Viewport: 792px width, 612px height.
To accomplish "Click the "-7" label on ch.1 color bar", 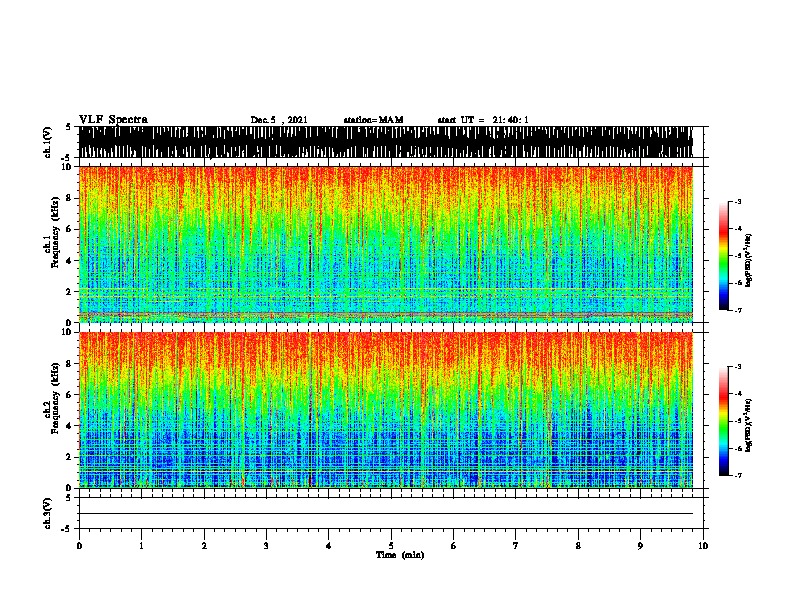I will click(738, 310).
